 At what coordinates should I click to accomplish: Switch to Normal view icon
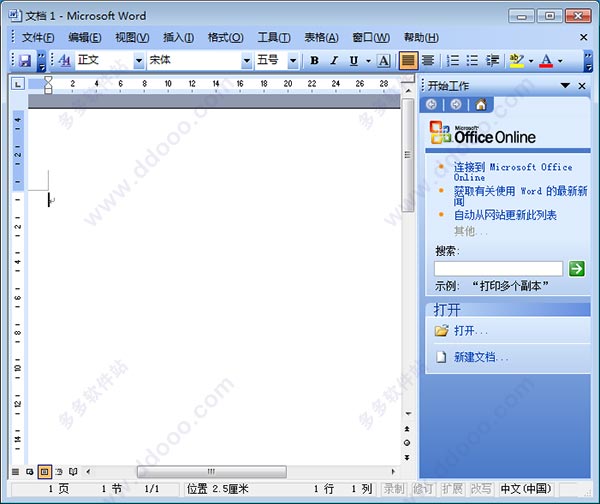click(x=15, y=472)
